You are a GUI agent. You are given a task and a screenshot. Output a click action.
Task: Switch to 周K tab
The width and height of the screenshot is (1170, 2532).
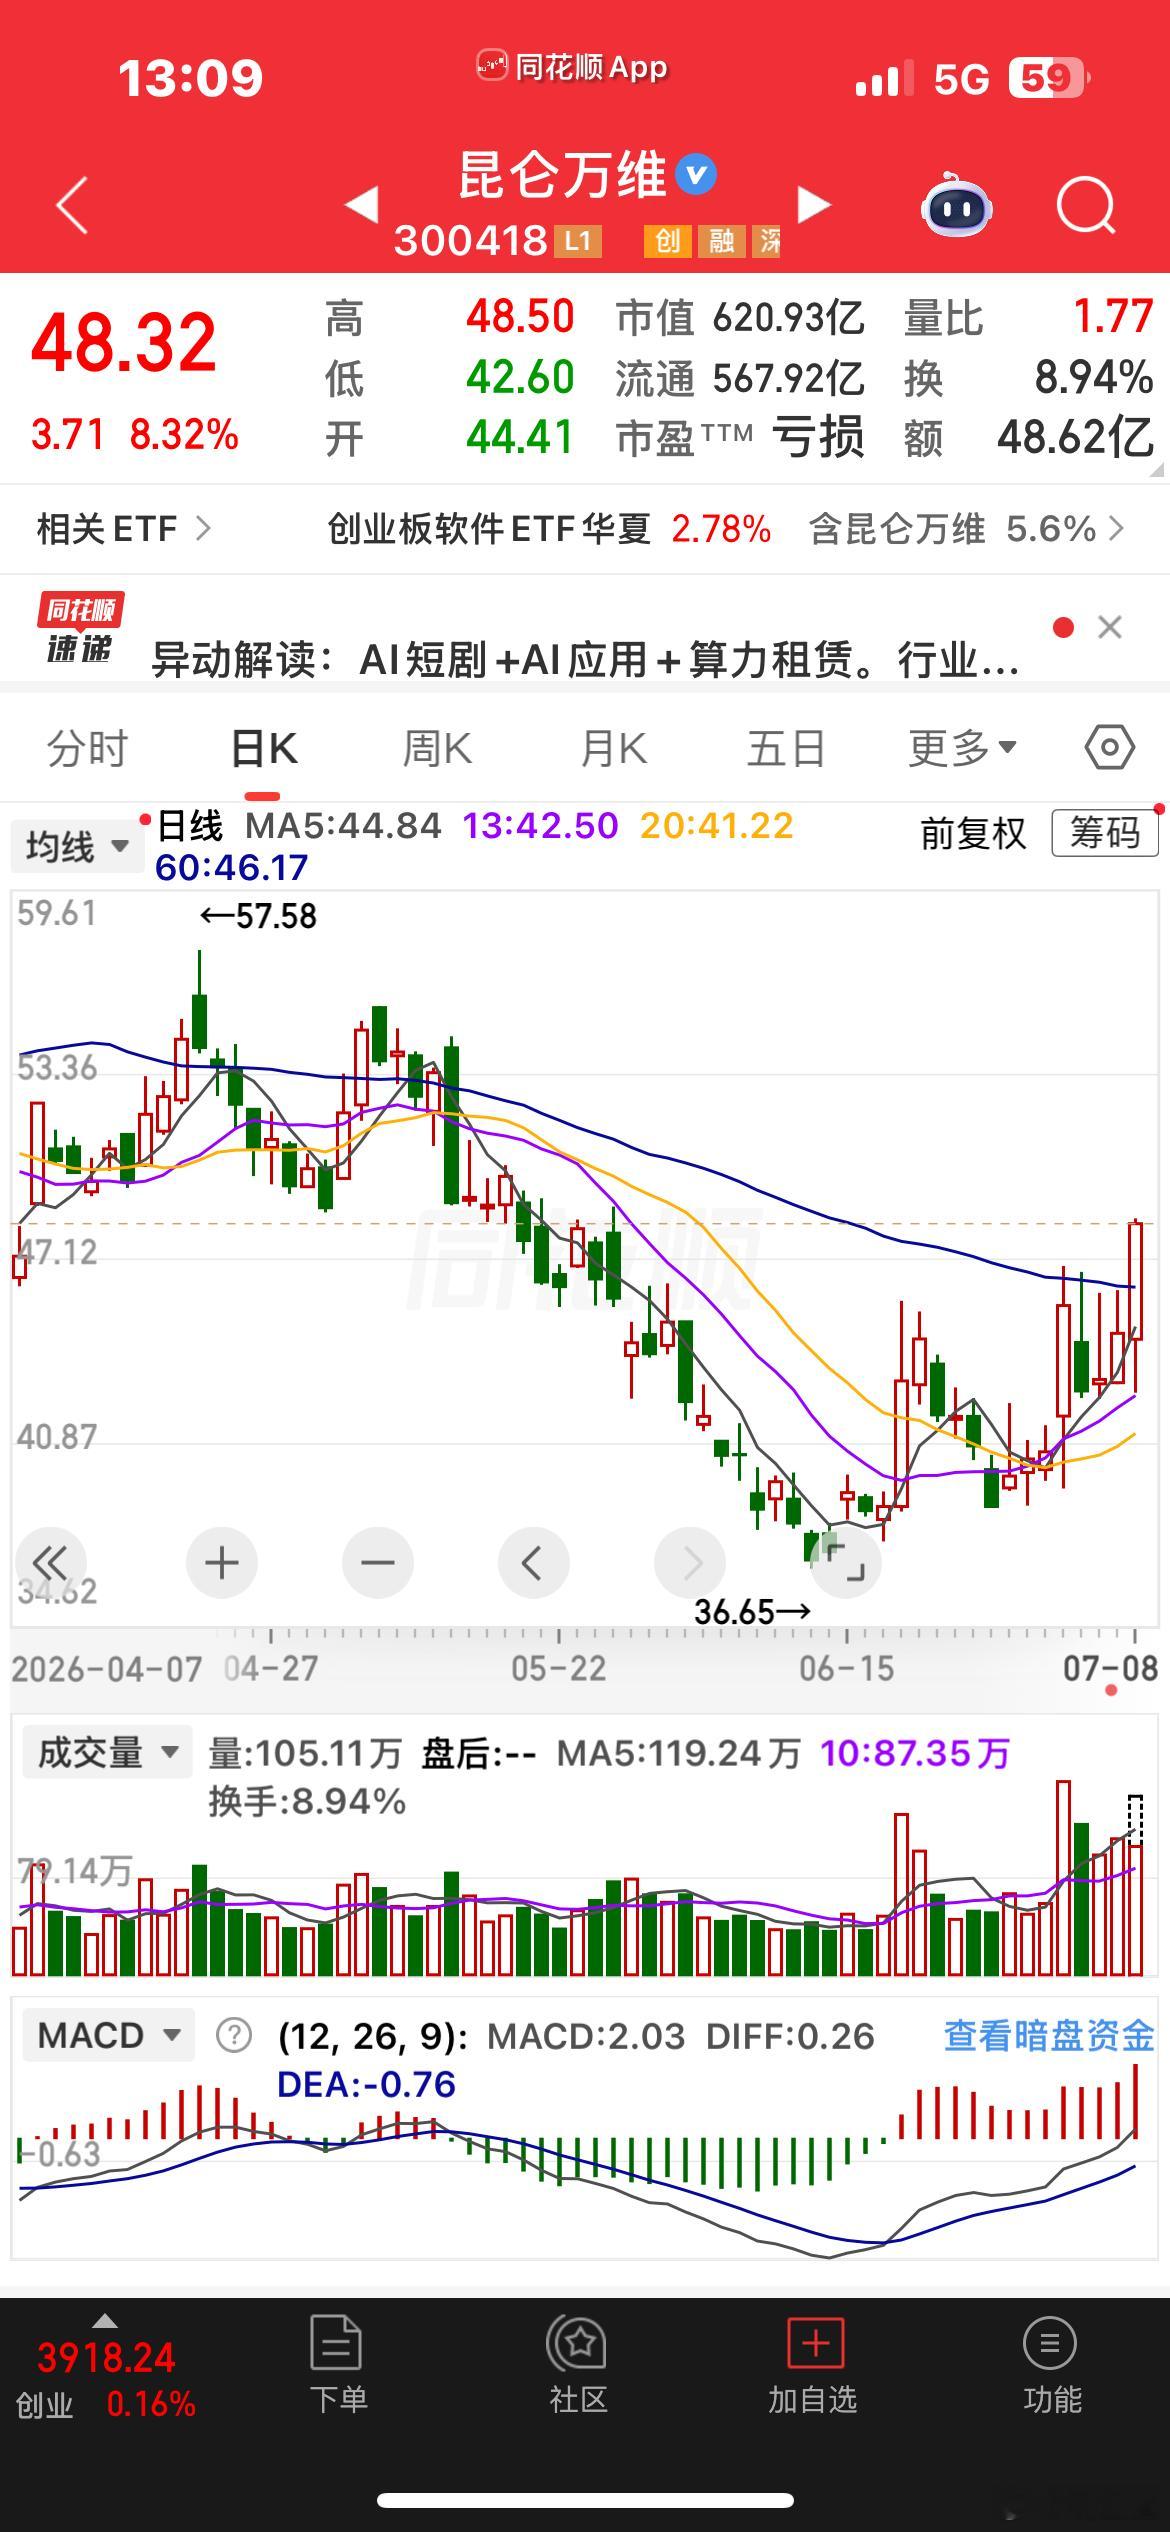click(436, 748)
